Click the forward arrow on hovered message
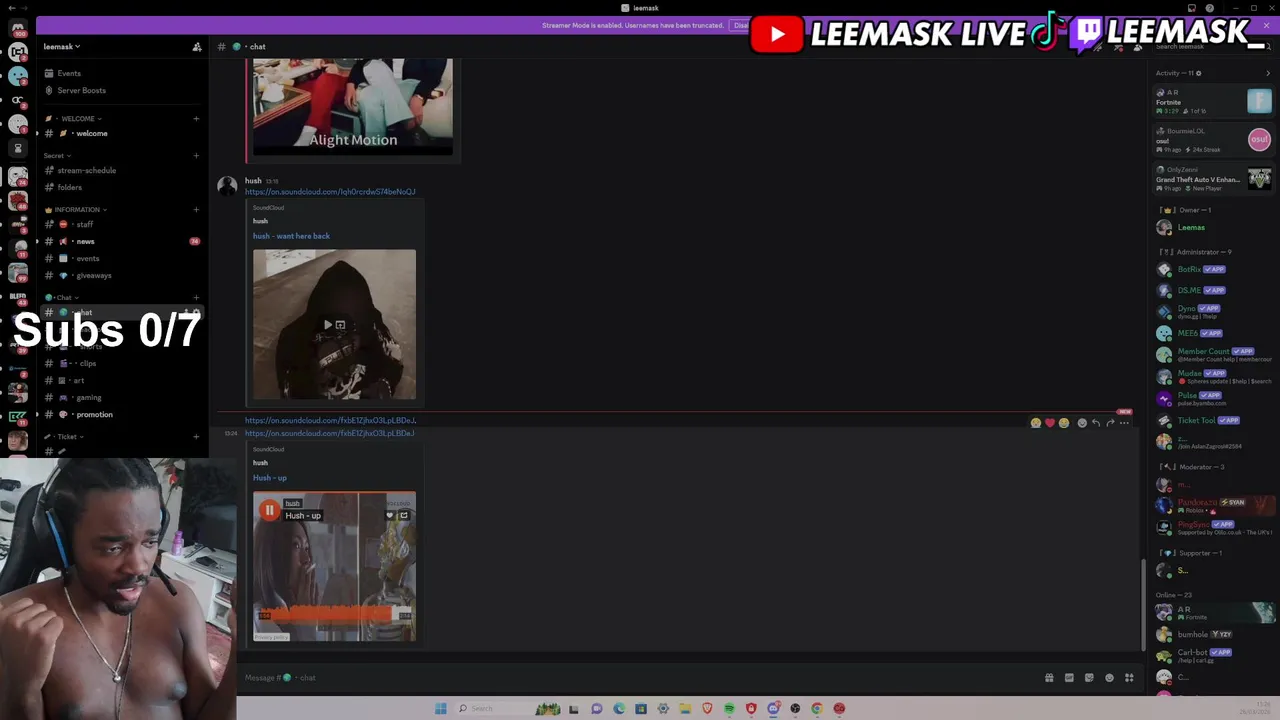 pos(1110,423)
